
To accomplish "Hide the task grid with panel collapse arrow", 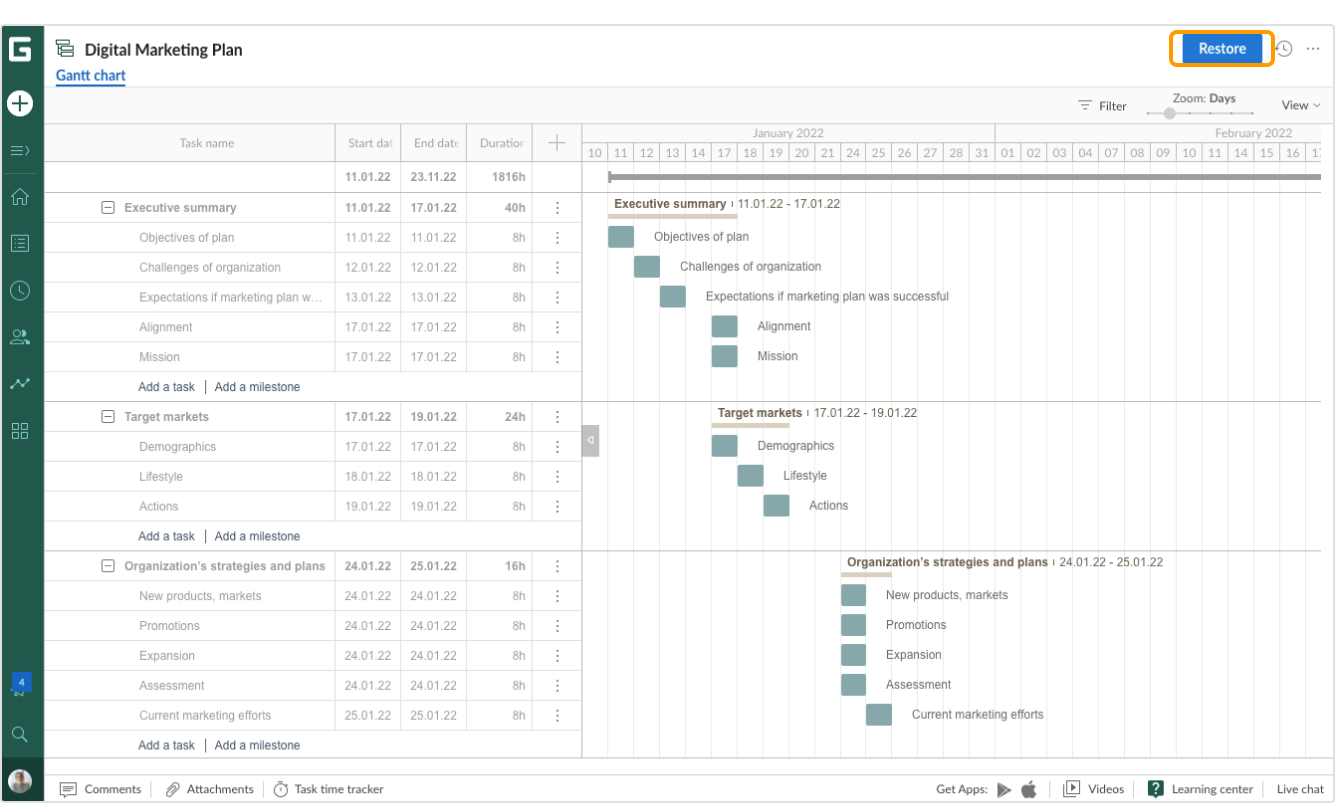I will [590, 440].
